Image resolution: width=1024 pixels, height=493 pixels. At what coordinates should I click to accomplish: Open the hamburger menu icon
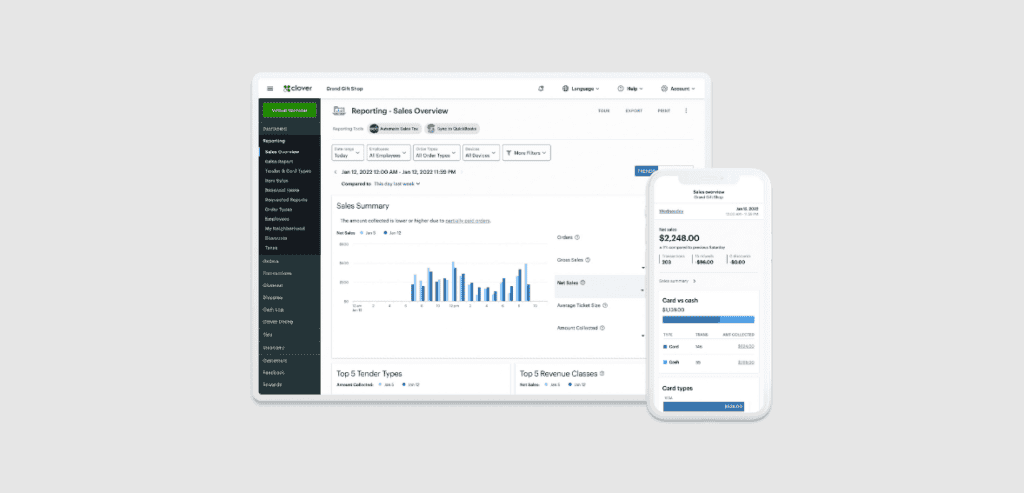coord(270,89)
